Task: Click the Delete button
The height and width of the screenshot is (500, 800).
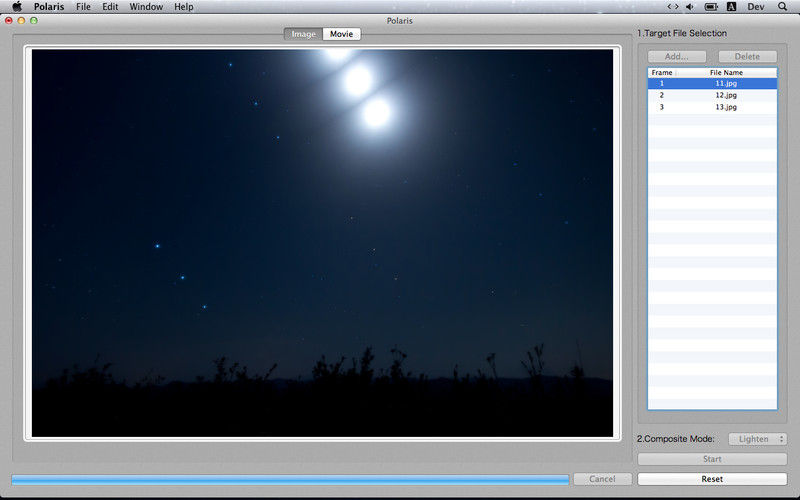Action: tap(747, 57)
